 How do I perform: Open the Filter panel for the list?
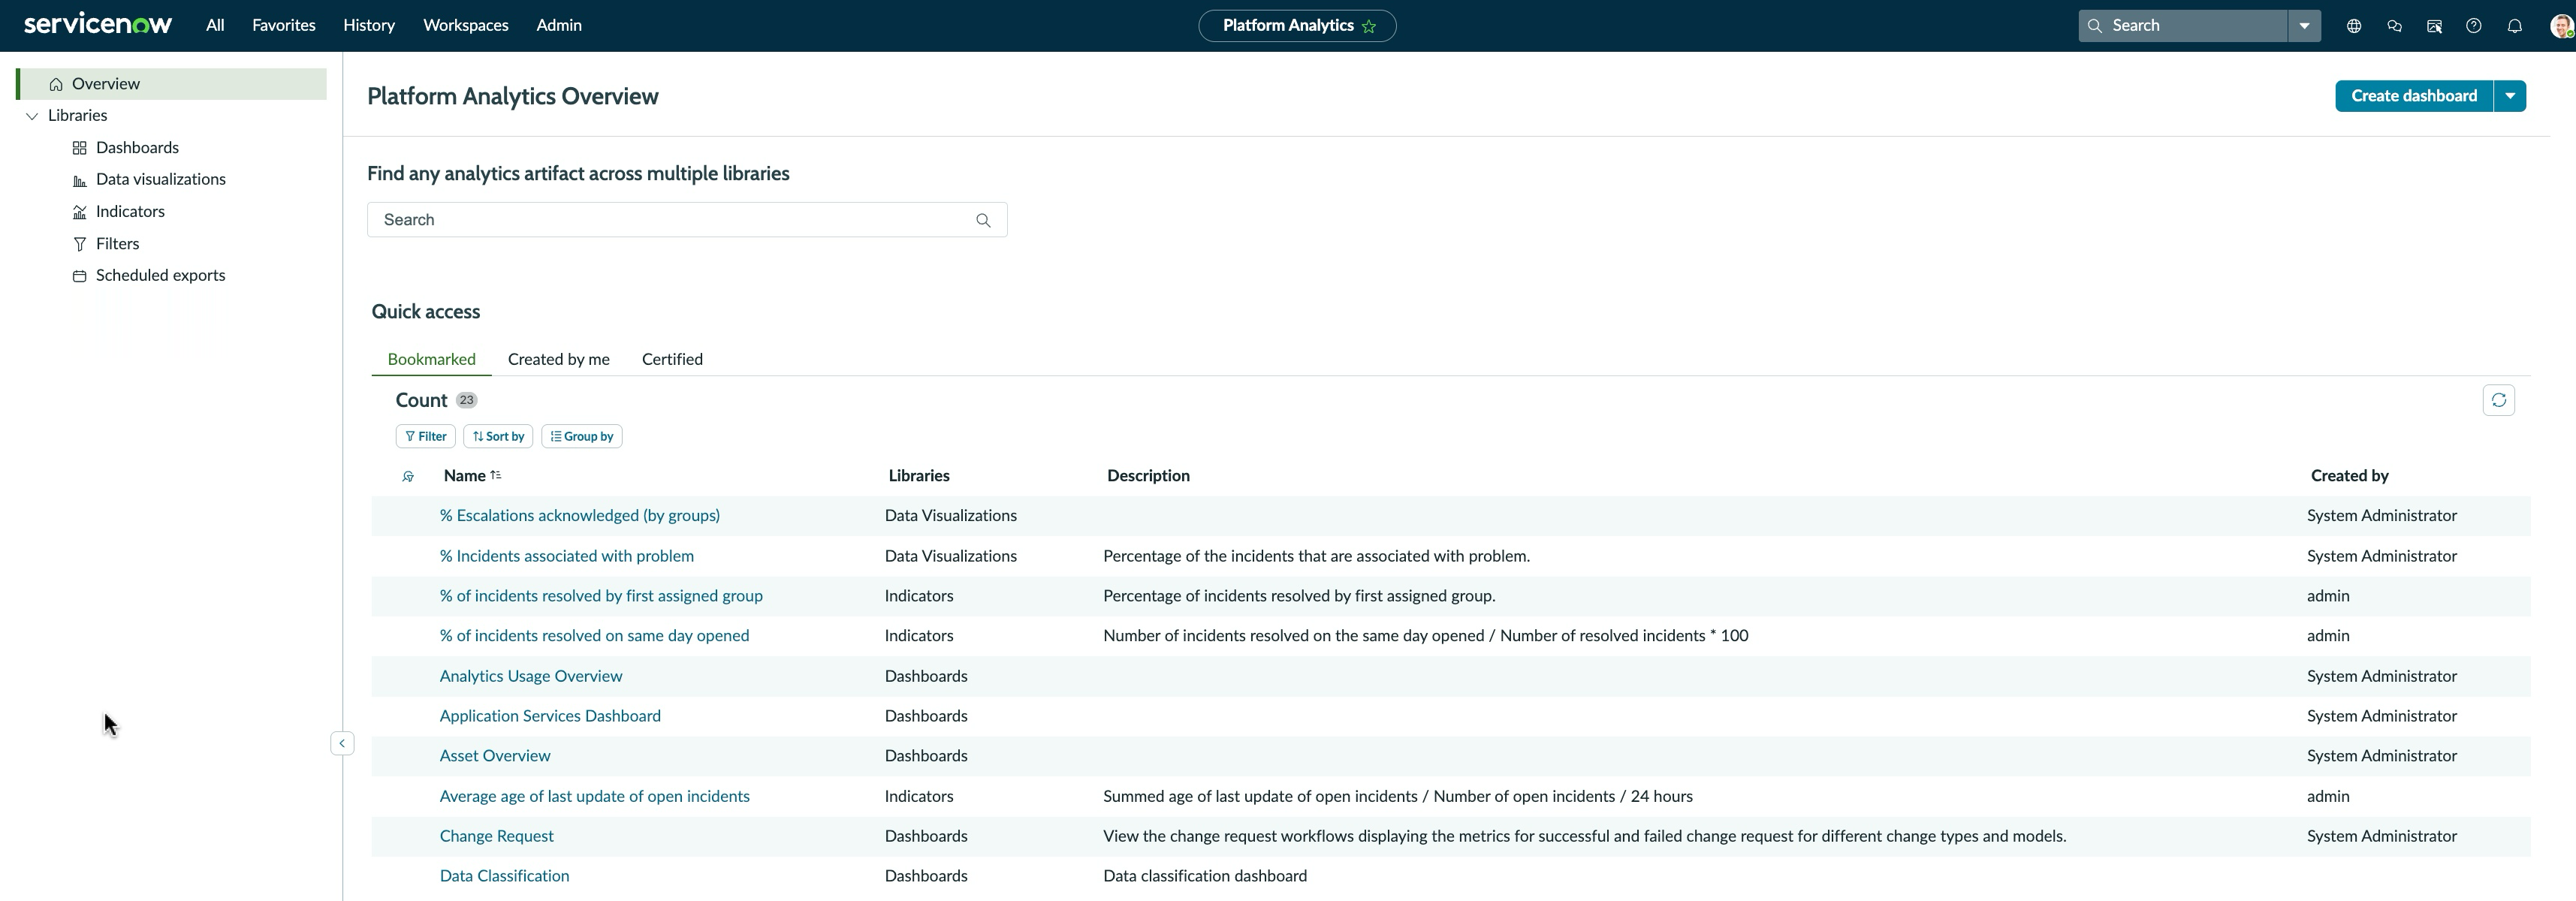[x=426, y=436]
